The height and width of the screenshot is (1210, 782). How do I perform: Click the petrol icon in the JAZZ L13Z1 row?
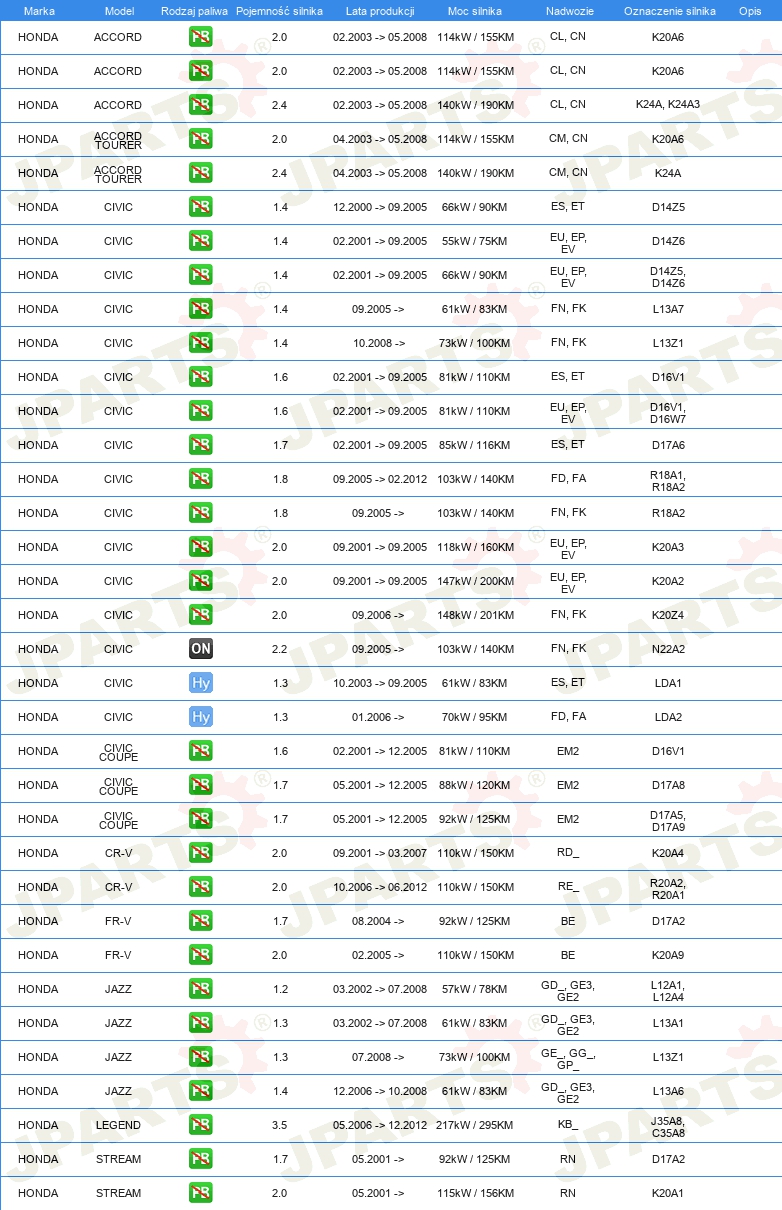[201, 1057]
